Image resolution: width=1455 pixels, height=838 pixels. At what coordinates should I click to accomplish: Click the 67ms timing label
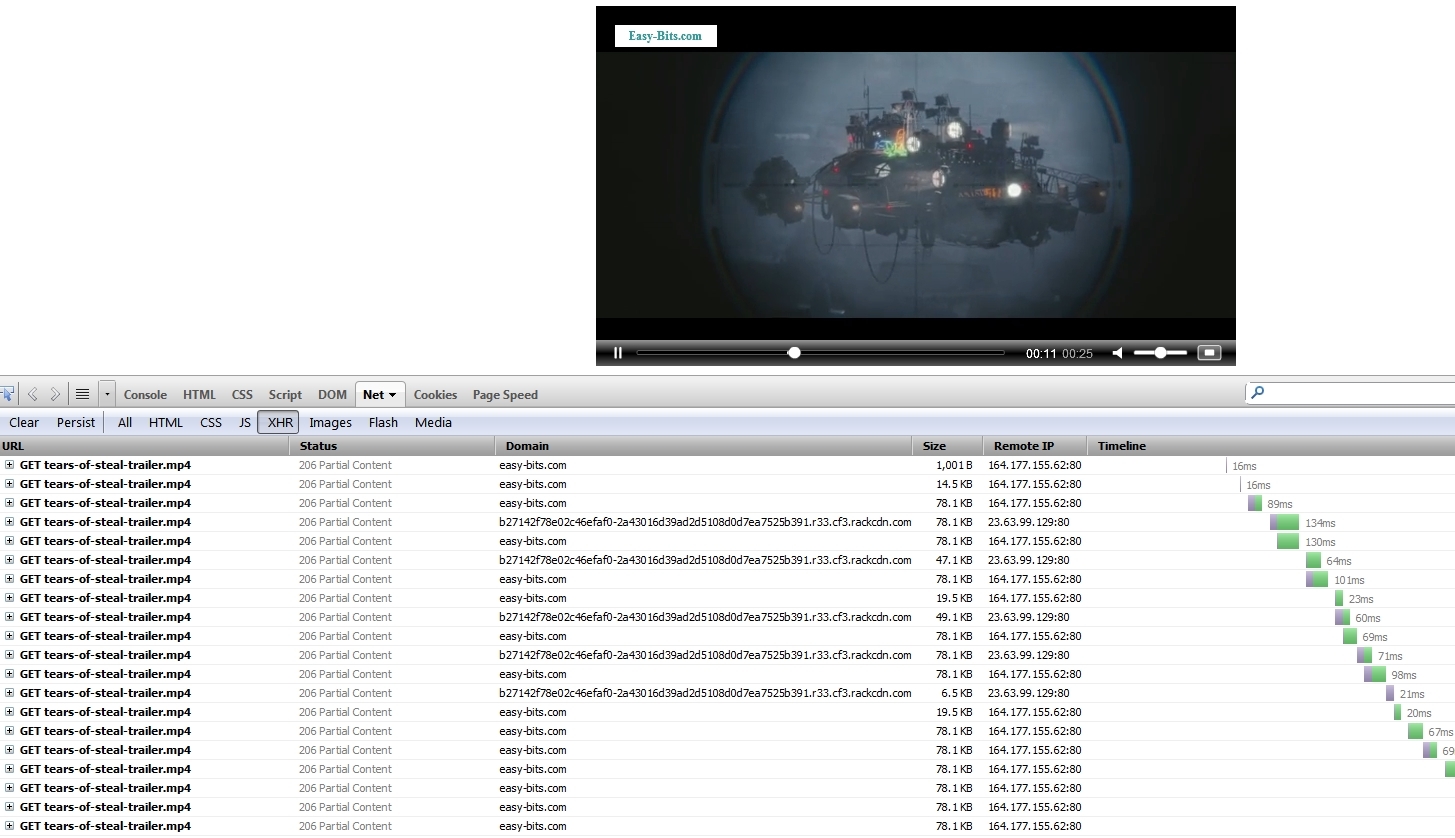coord(1440,732)
